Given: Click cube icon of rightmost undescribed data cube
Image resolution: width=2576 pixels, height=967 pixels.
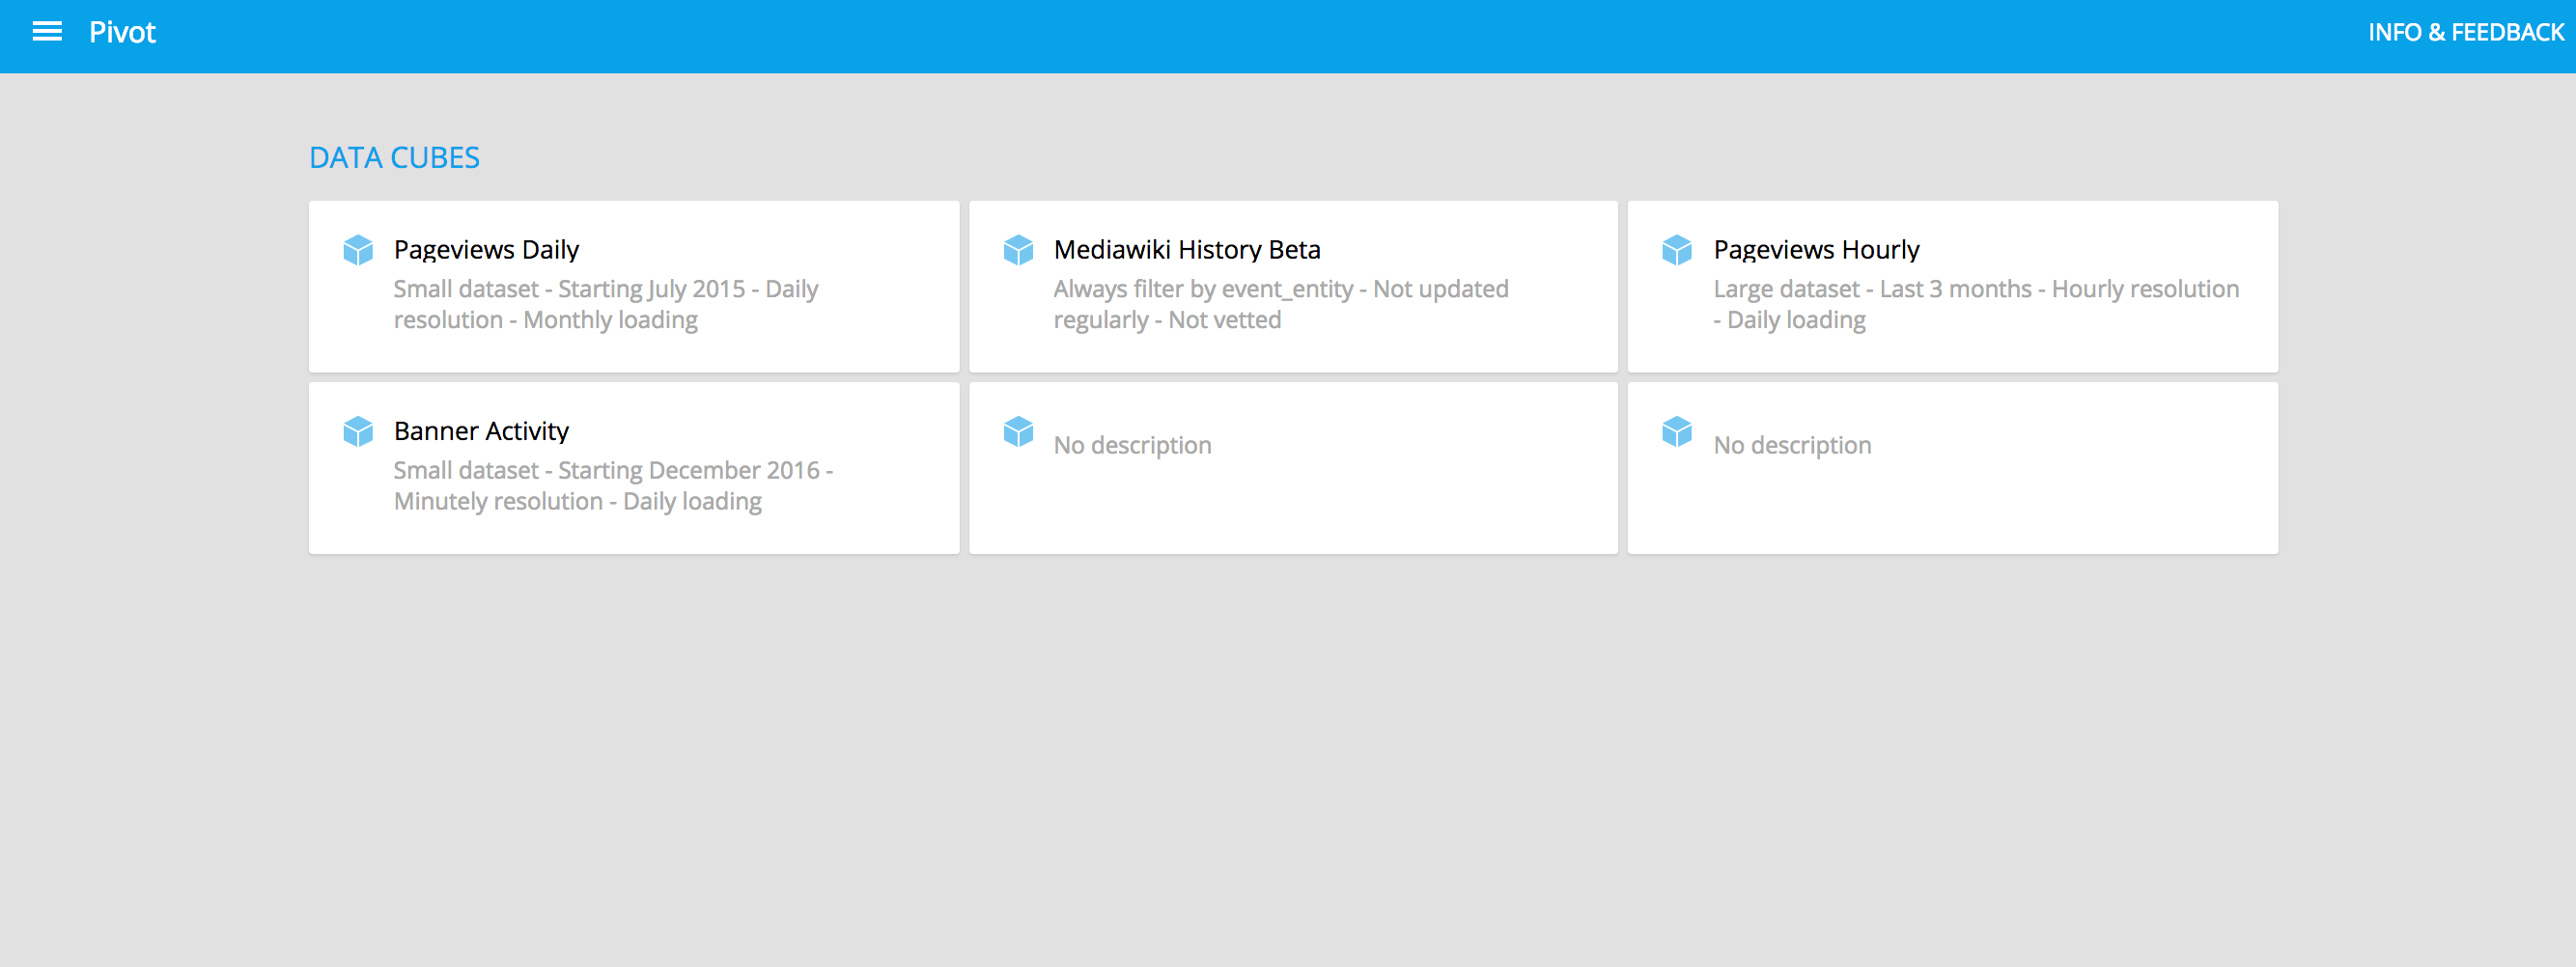Looking at the screenshot, I should click(1677, 431).
